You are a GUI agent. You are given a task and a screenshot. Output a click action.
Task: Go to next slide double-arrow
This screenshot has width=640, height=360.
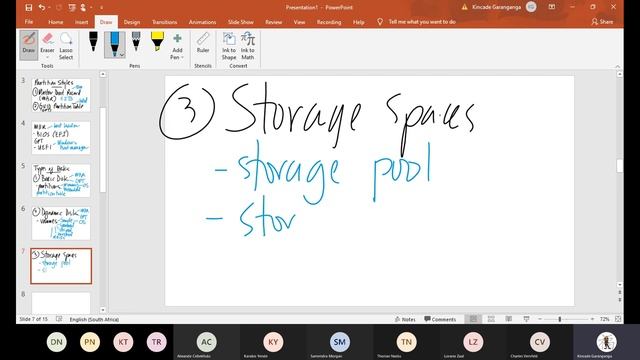[x=620, y=300]
